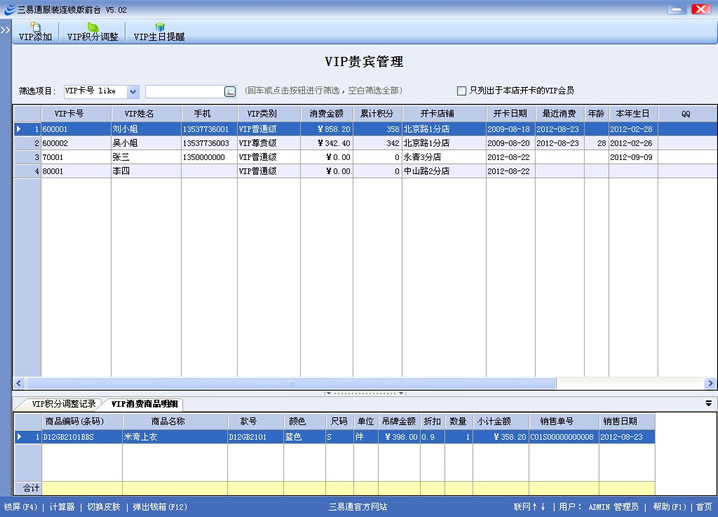
Task: Select the D12GB2101BBS product row
Action: 334,437
